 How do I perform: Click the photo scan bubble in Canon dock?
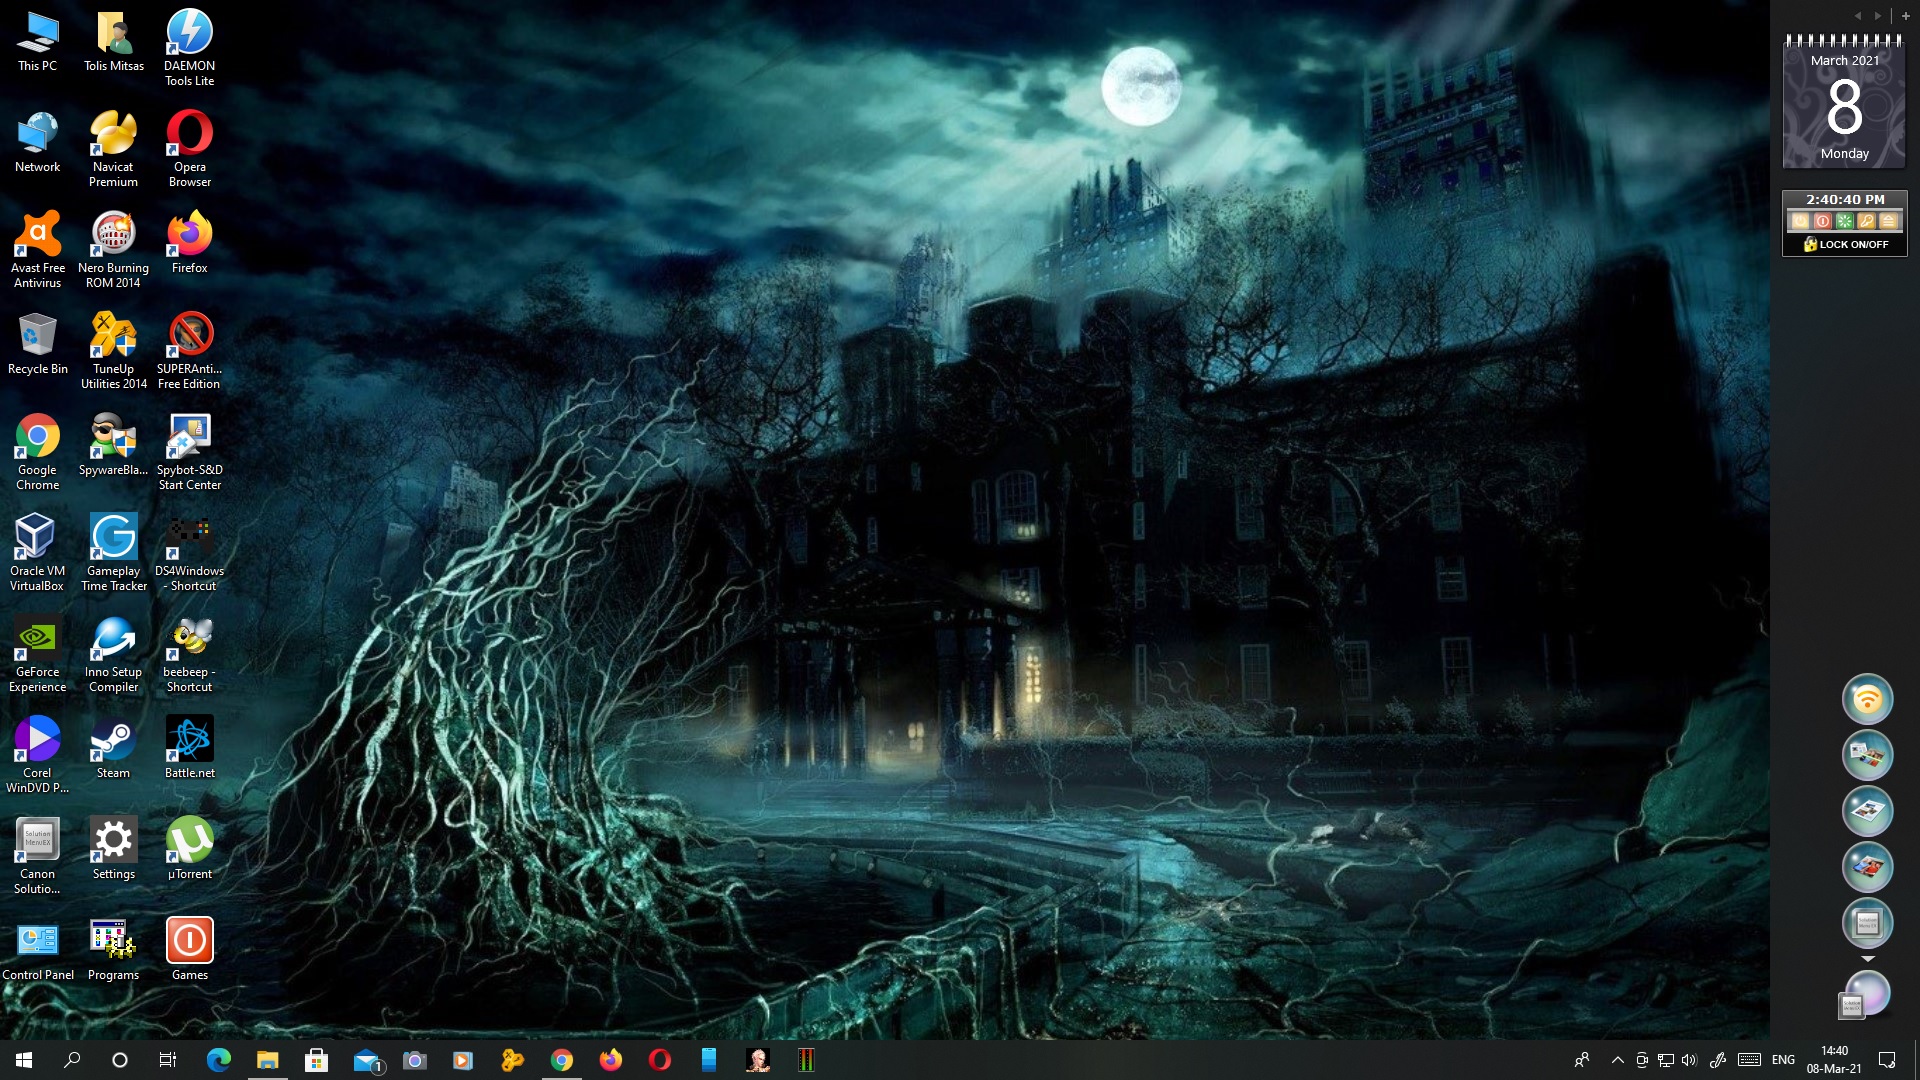click(1867, 755)
